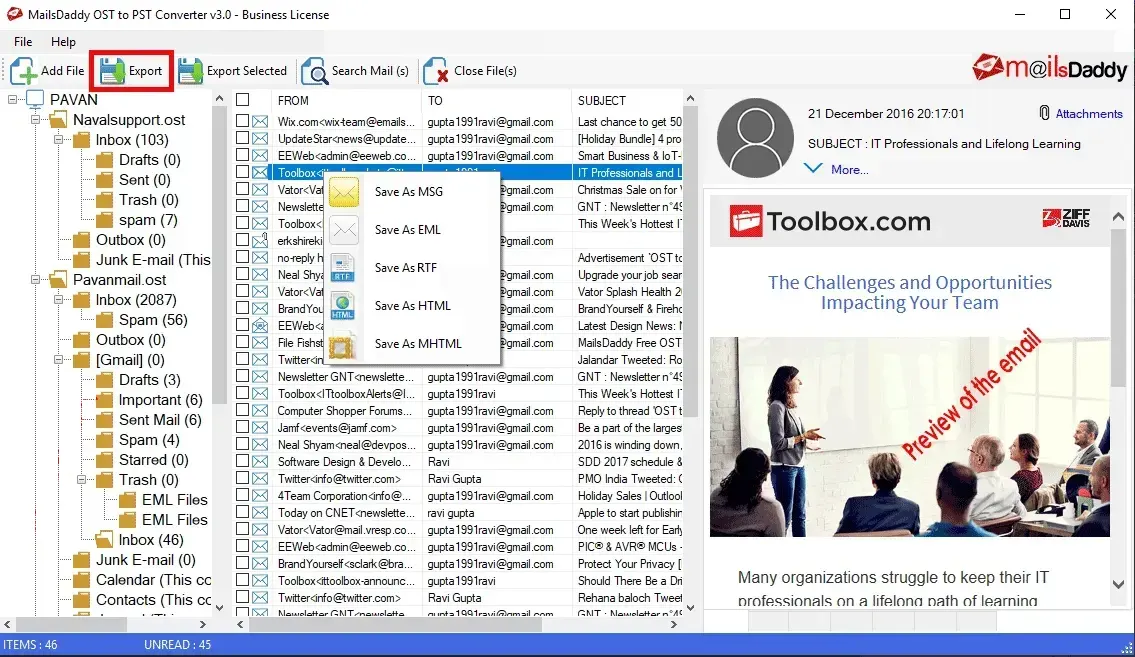This screenshot has height=657, width=1135.
Task: Open the Junk E-mail (0) folder icon
Action: [x=81, y=560]
